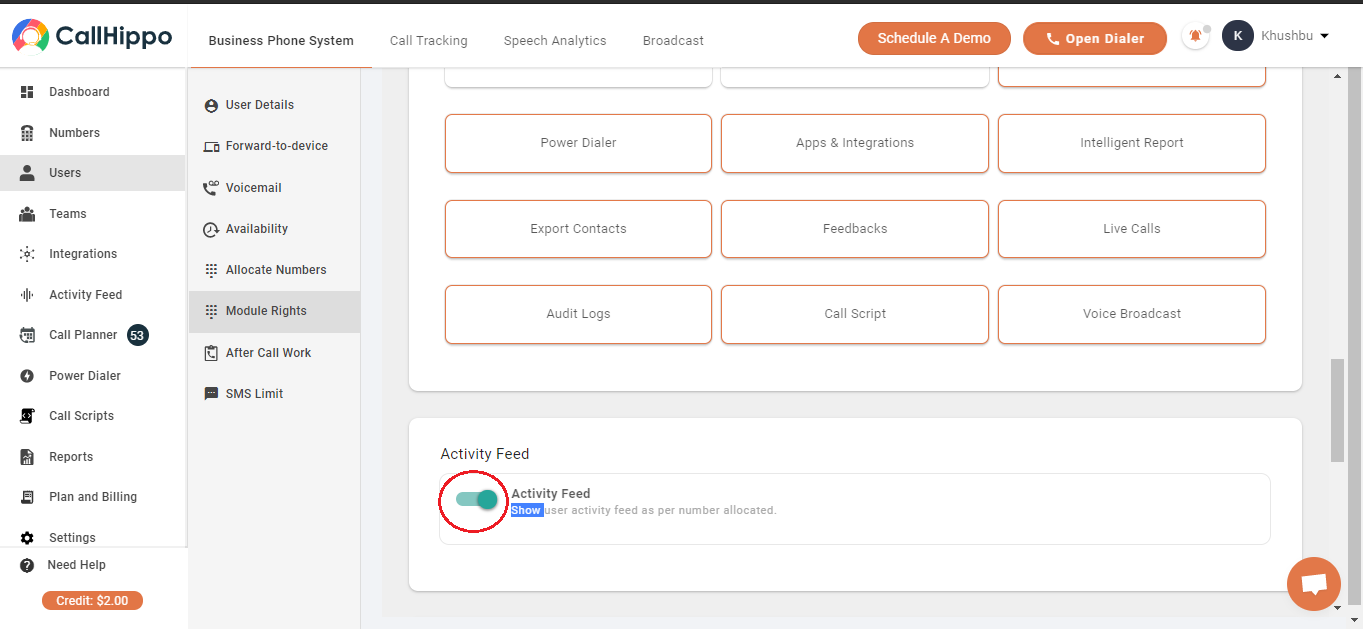Click the Activity Feed waveform icon
This screenshot has width=1363, height=629.
pos(27,295)
